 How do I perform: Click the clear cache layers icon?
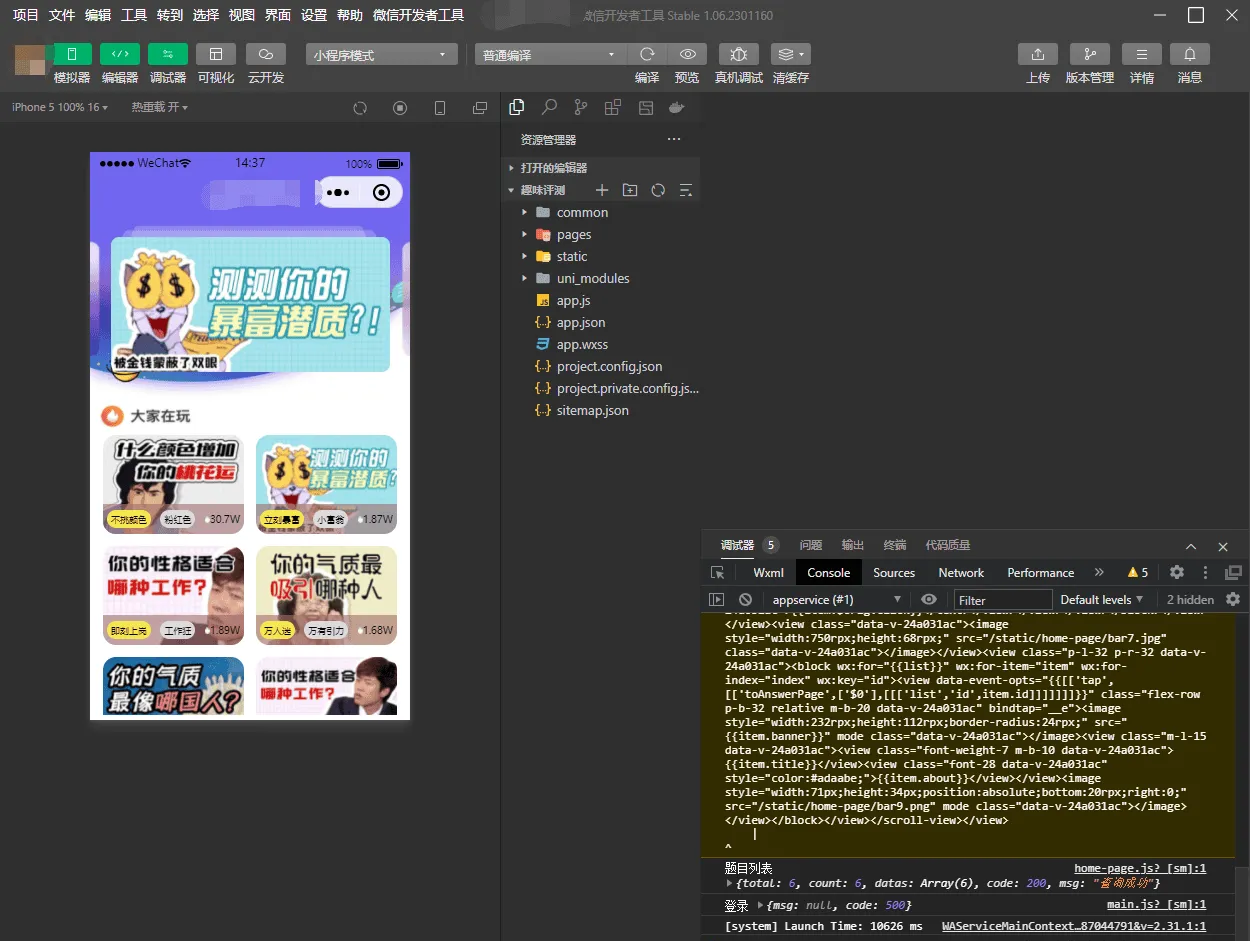pos(790,54)
